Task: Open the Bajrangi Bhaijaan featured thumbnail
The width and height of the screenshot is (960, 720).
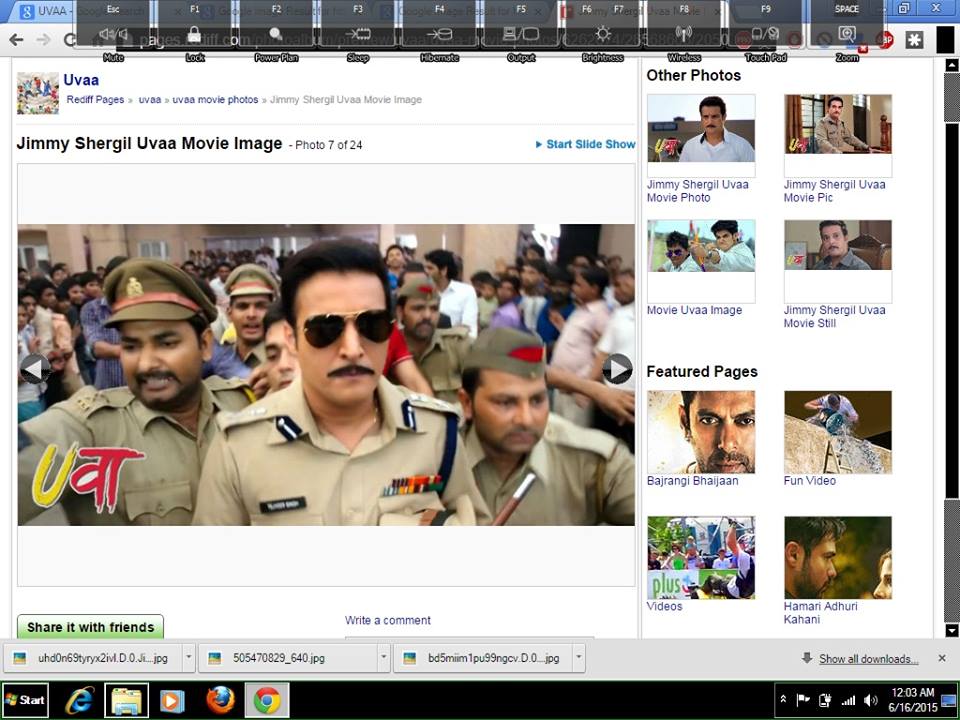Action: [700, 432]
